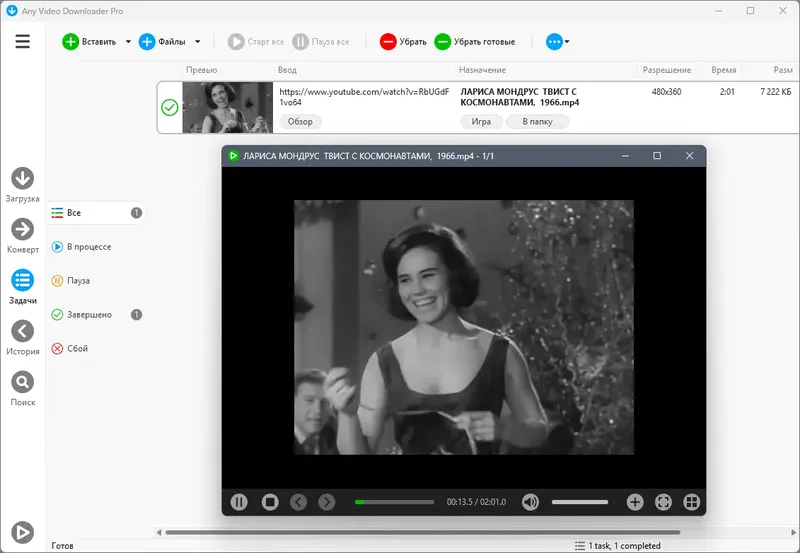This screenshot has height=553, width=800.
Task: Mute the player's speaker volume icon
Action: [531, 502]
